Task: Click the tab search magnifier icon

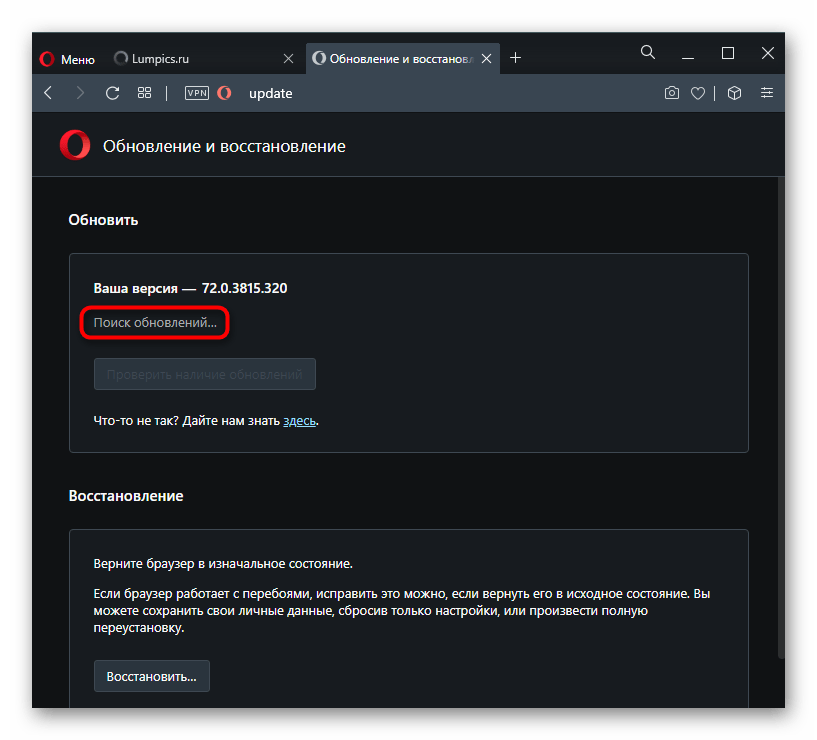Action: 648,53
